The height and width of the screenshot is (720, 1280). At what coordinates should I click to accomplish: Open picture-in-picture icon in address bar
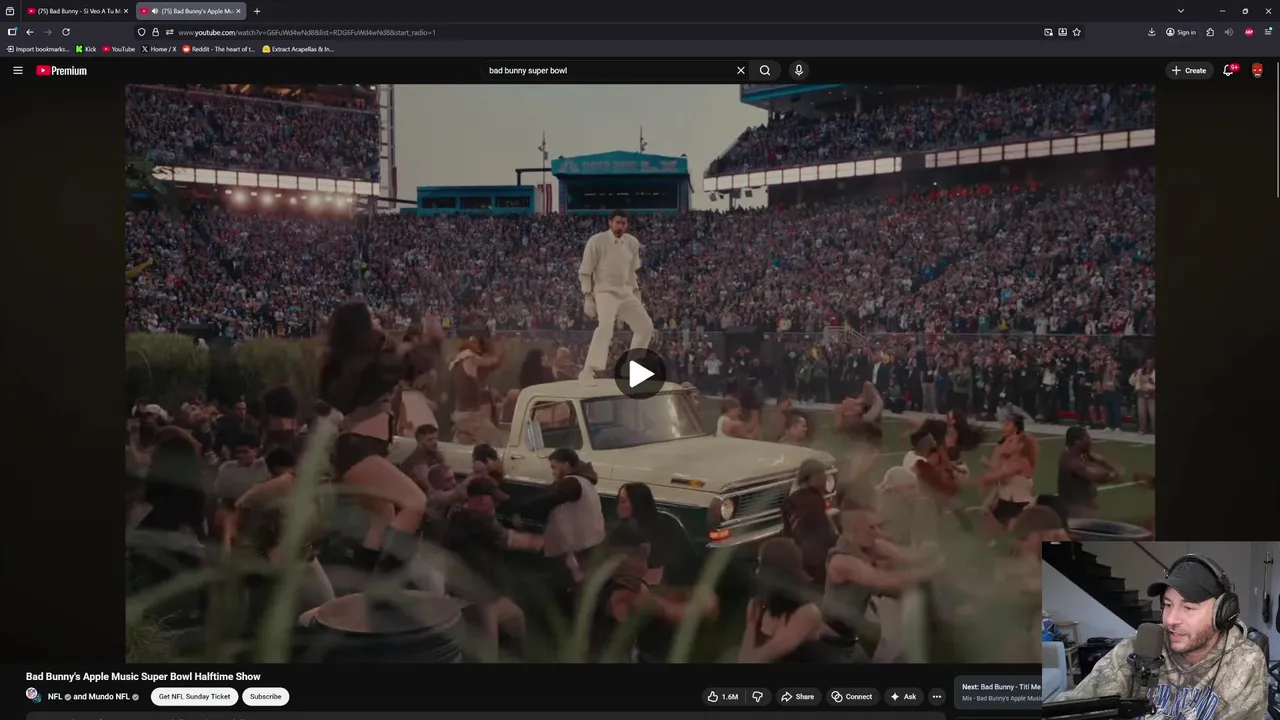(x=1048, y=32)
